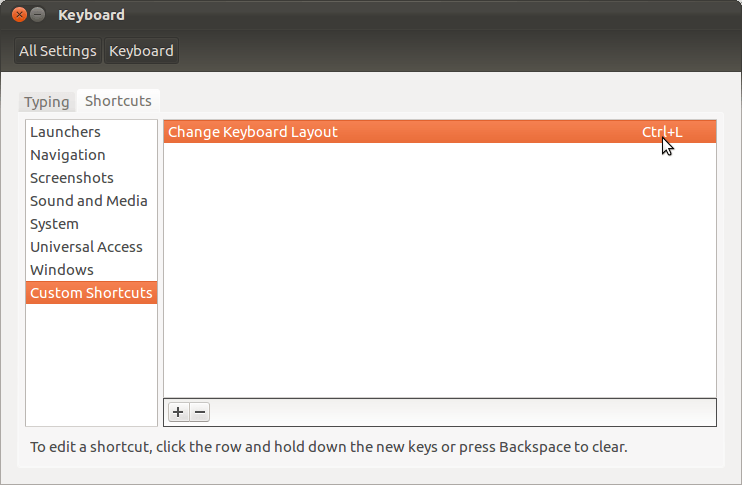Click the Keyboard window title bar

click(x=400, y=15)
